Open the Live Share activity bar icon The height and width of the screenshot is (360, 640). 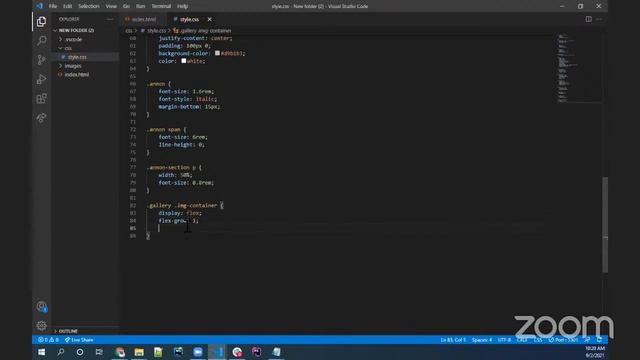point(41,118)
